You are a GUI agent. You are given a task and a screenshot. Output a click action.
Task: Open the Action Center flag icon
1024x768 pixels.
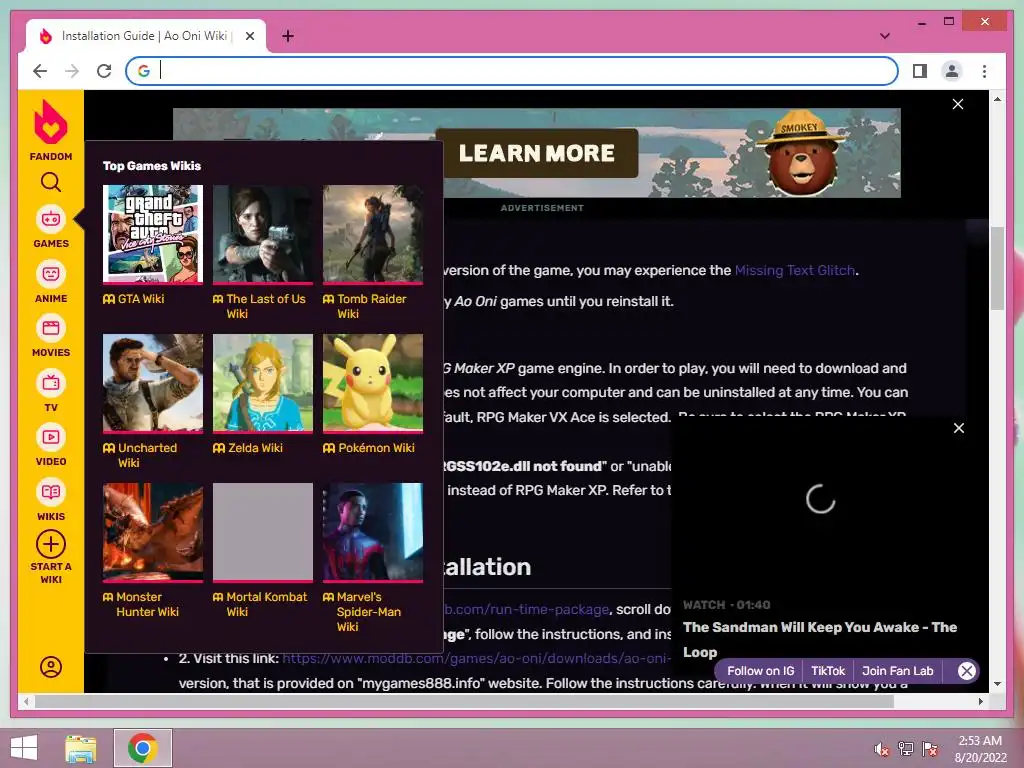pyautogui.click(x=929, y=749)
